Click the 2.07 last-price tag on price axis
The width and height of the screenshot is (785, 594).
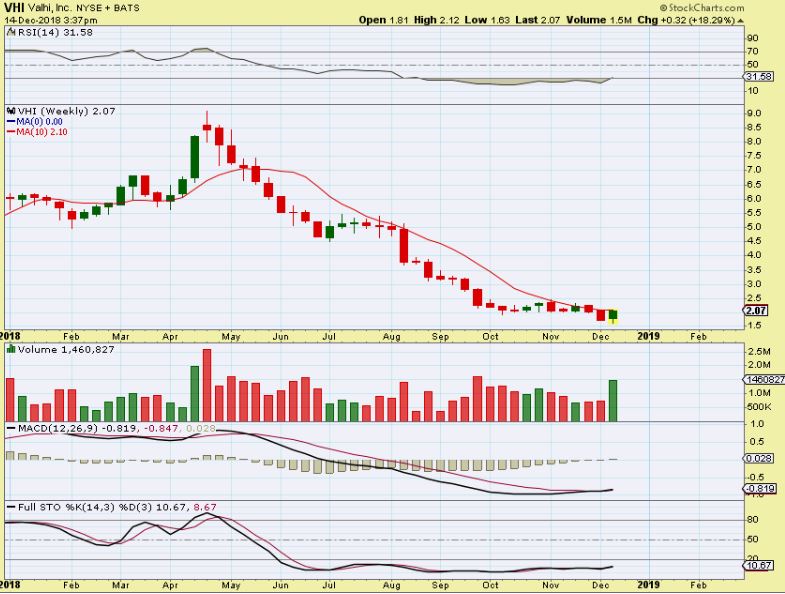756,311
